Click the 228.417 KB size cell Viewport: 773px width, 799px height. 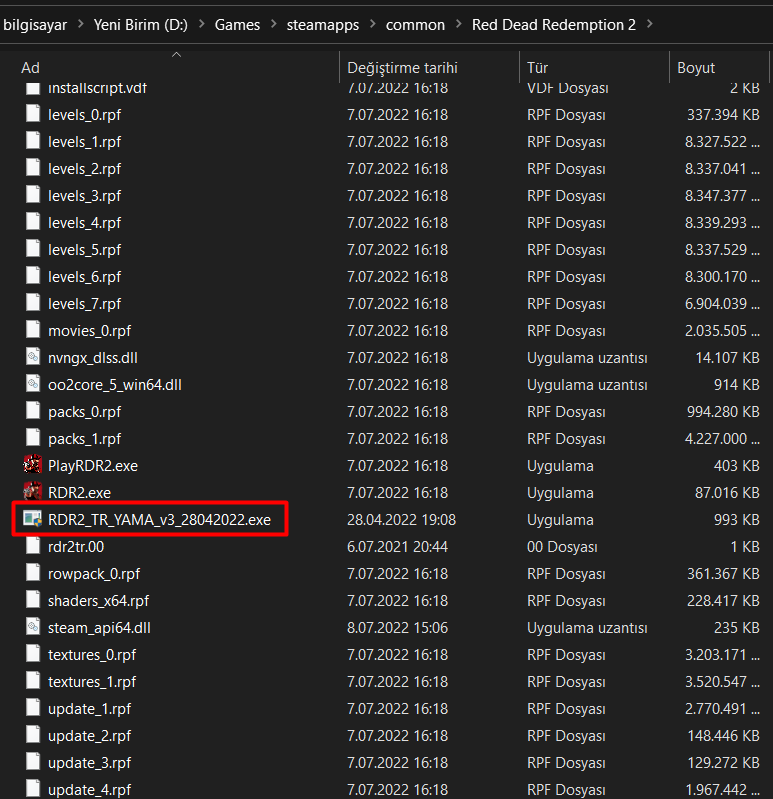point(723,601)
